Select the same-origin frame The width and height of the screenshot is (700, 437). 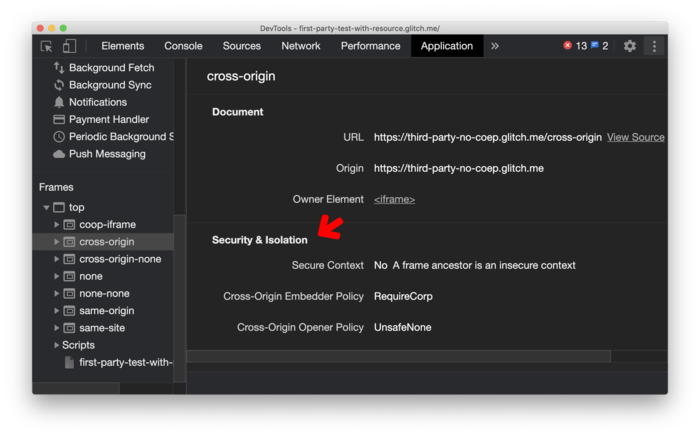click(x=106, y=311)
